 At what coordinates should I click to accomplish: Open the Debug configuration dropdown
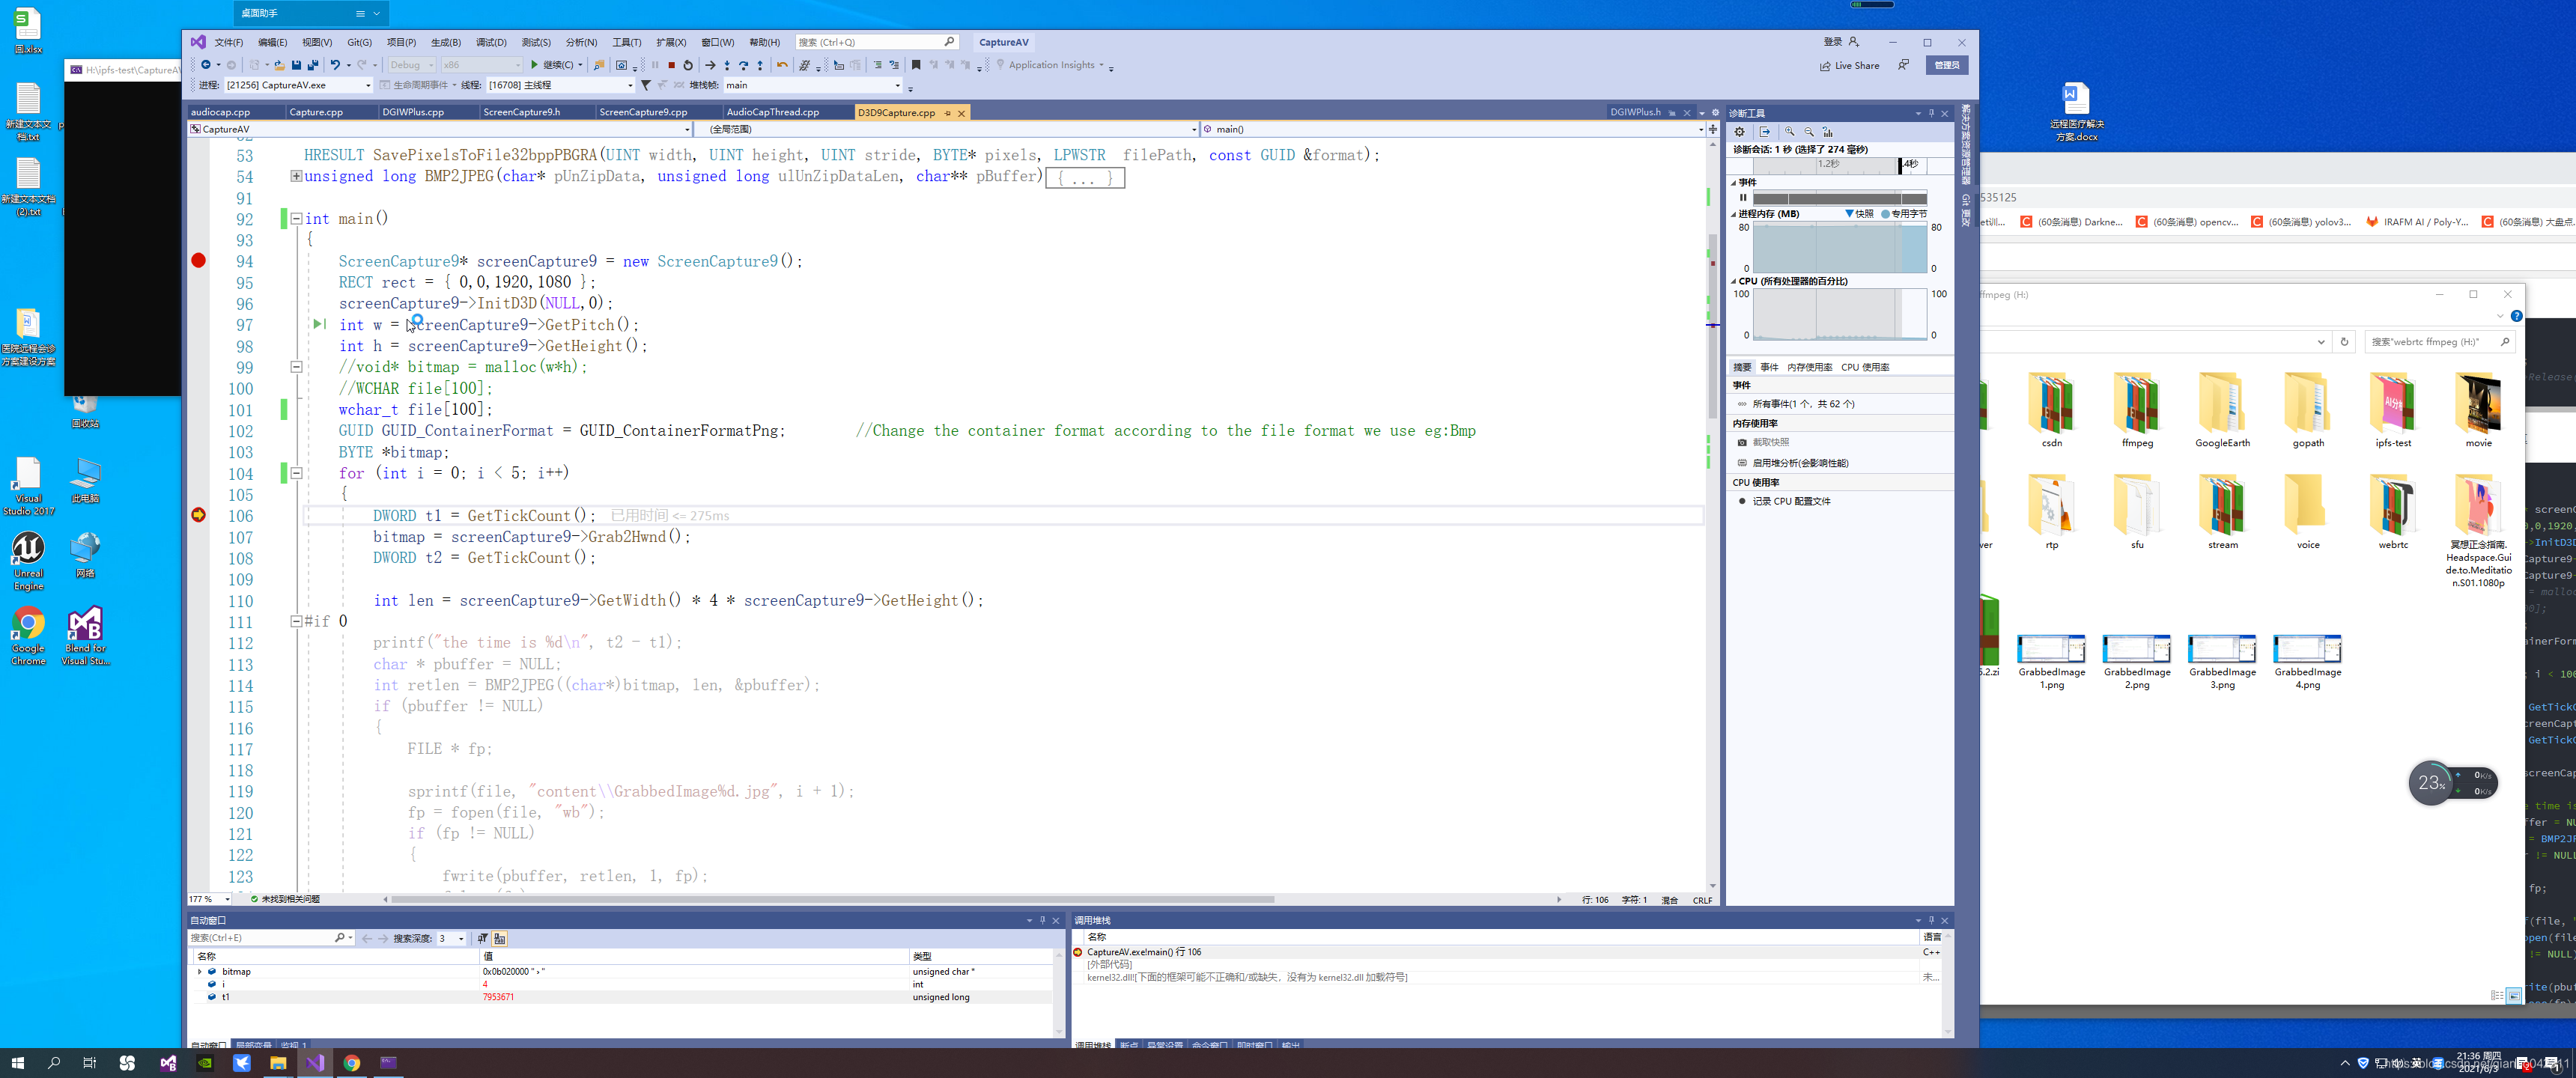[411, 65]
